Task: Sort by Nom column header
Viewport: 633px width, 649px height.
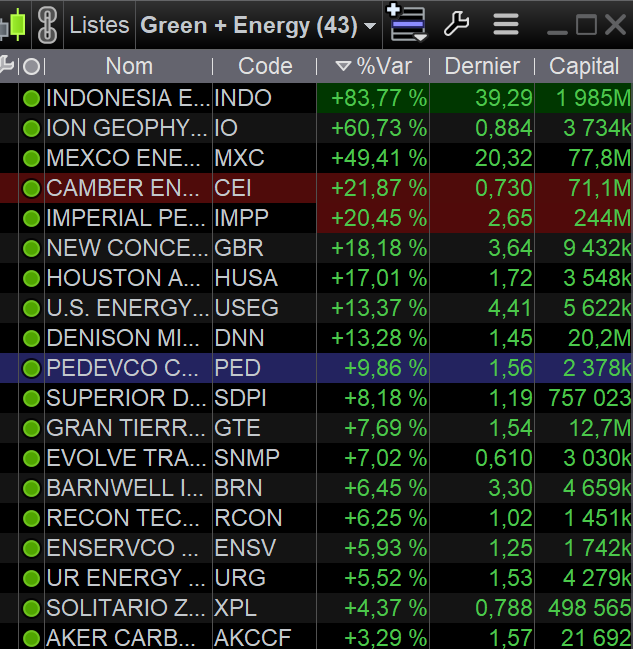Action: pyautogui.click(x=129, y=66)
